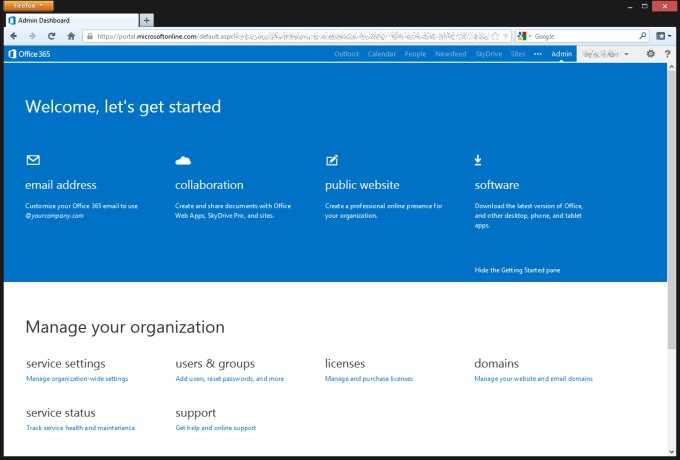Click the padlock site identity icon
The image size is (680, 460).
[90, 36]
